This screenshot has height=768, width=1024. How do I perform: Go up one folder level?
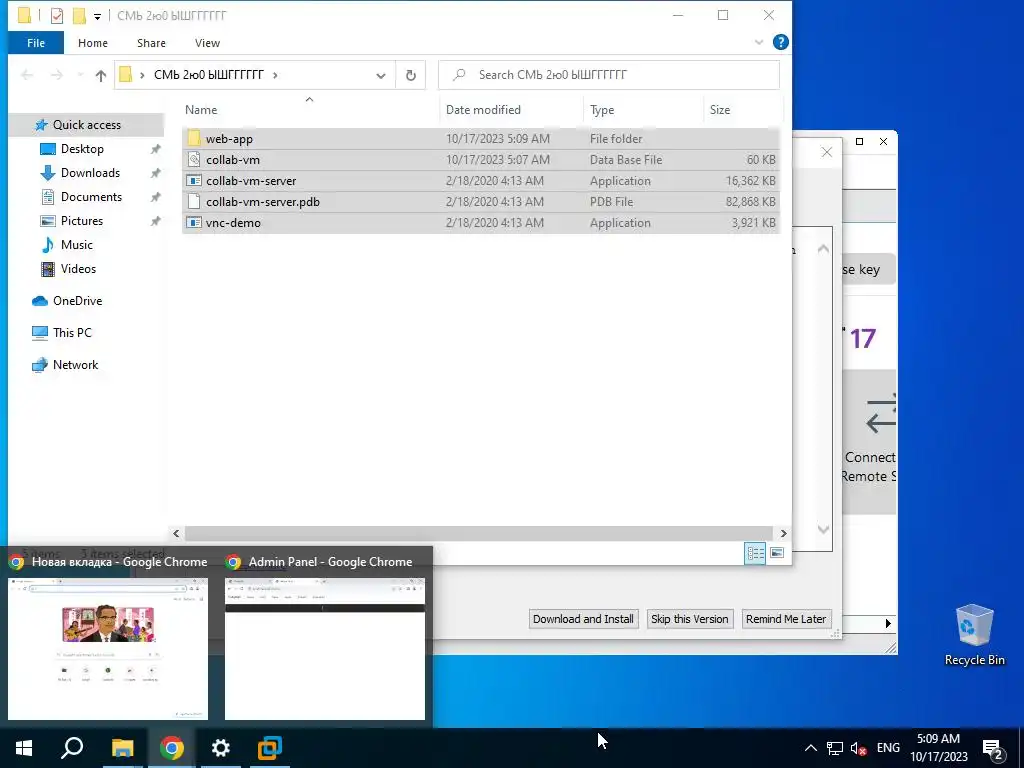pos(101,75)
